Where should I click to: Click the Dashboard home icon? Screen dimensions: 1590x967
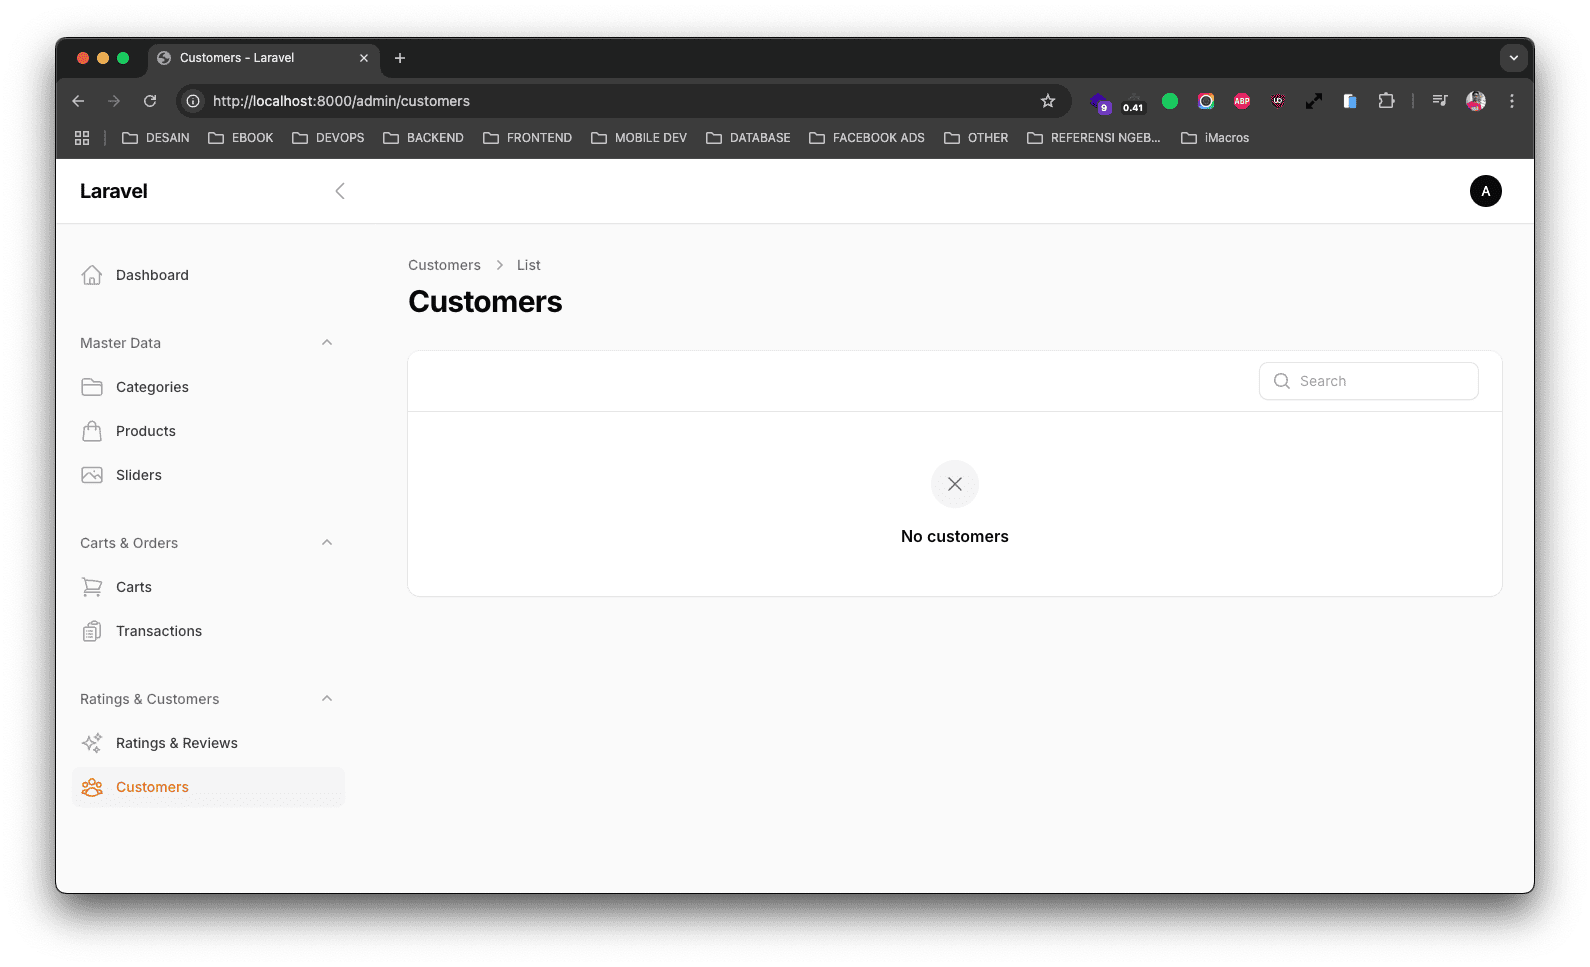pyautogui.click(x=92, y=275)
